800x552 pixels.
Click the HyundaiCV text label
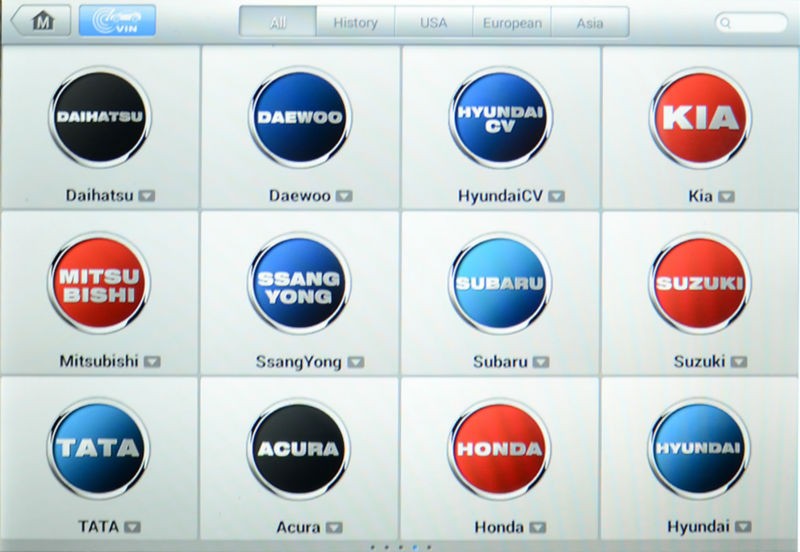501,196
